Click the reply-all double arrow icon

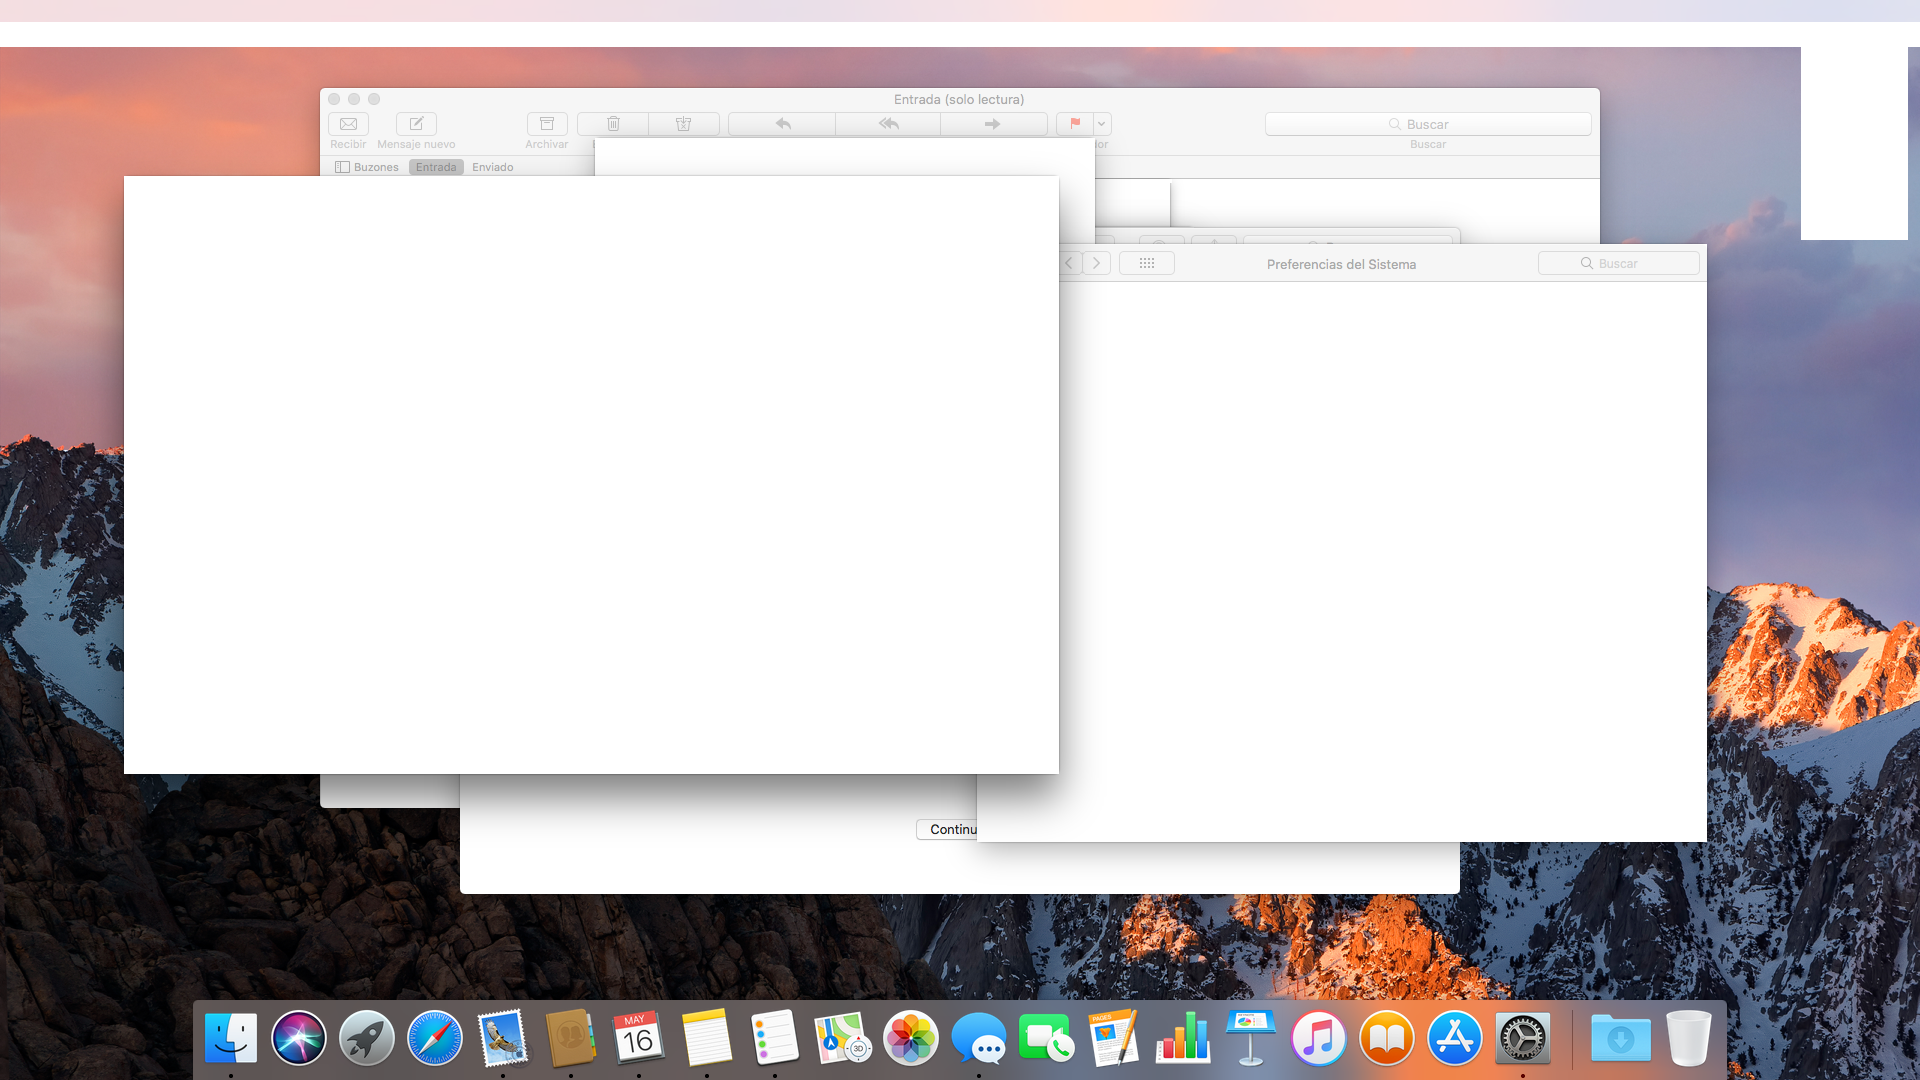pyautogui.click(x=888, y=124)
